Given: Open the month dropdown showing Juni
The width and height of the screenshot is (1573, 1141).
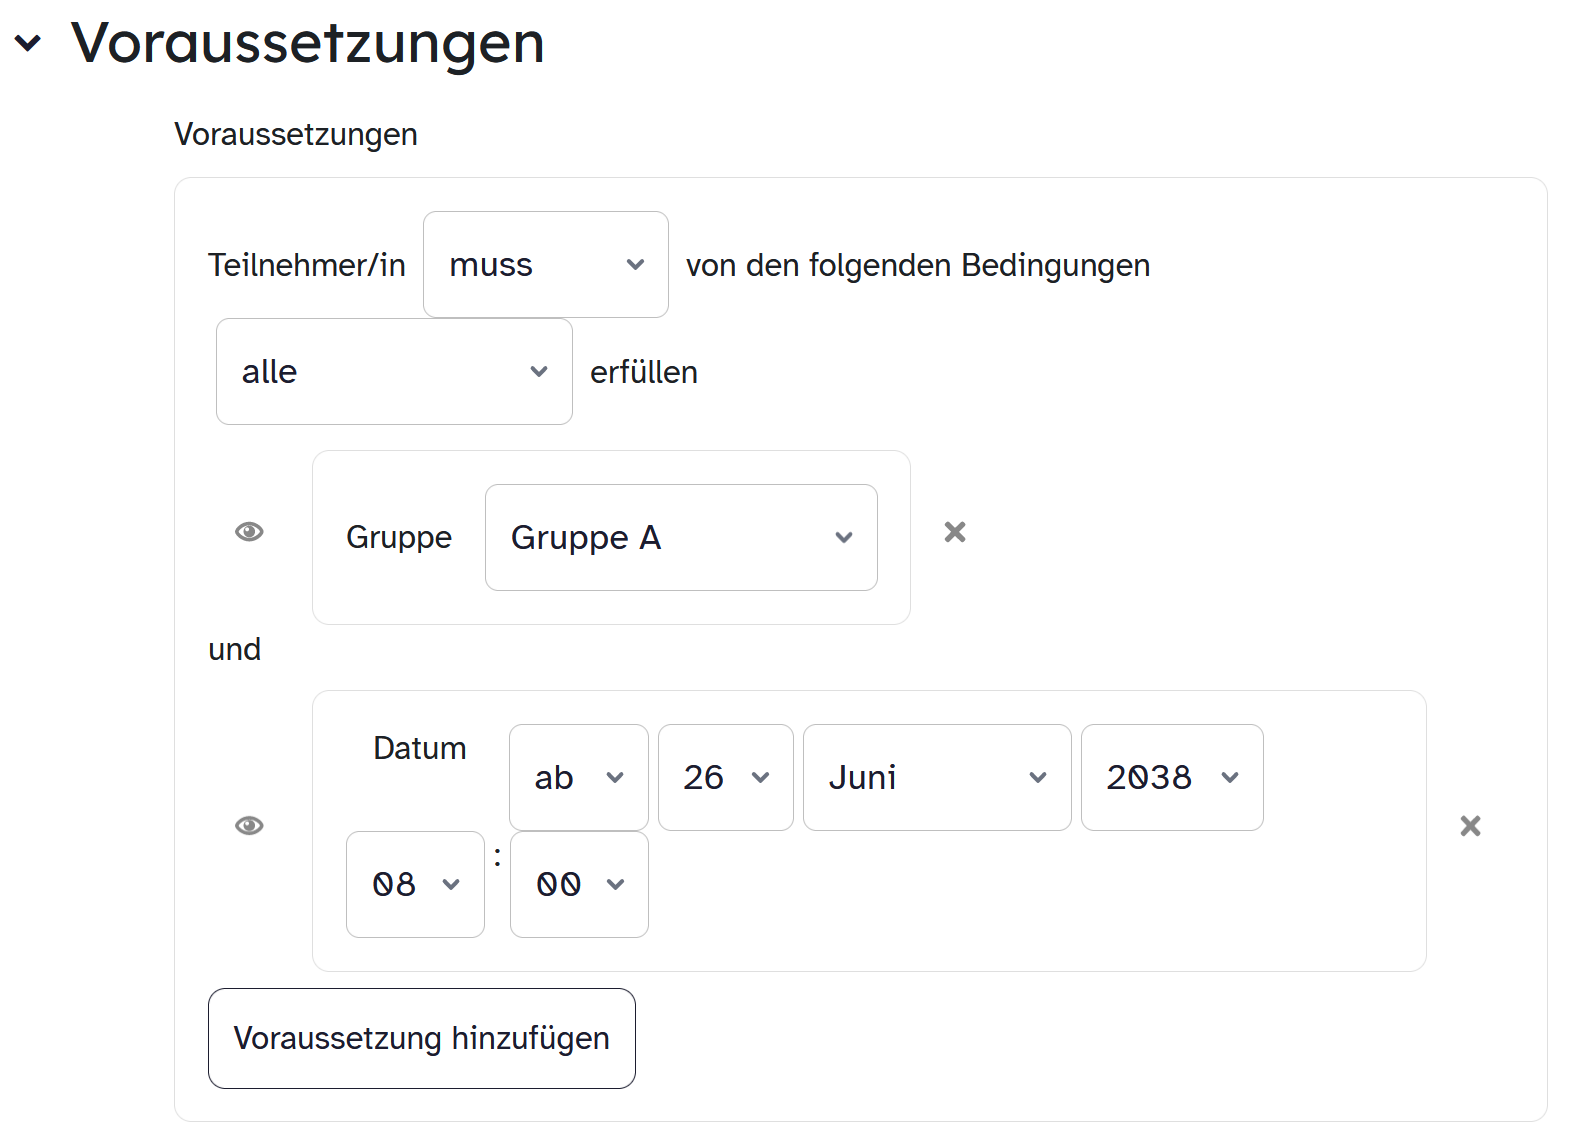Looking at the screenshot, I should pyautogui.click(x=936, y=778).
